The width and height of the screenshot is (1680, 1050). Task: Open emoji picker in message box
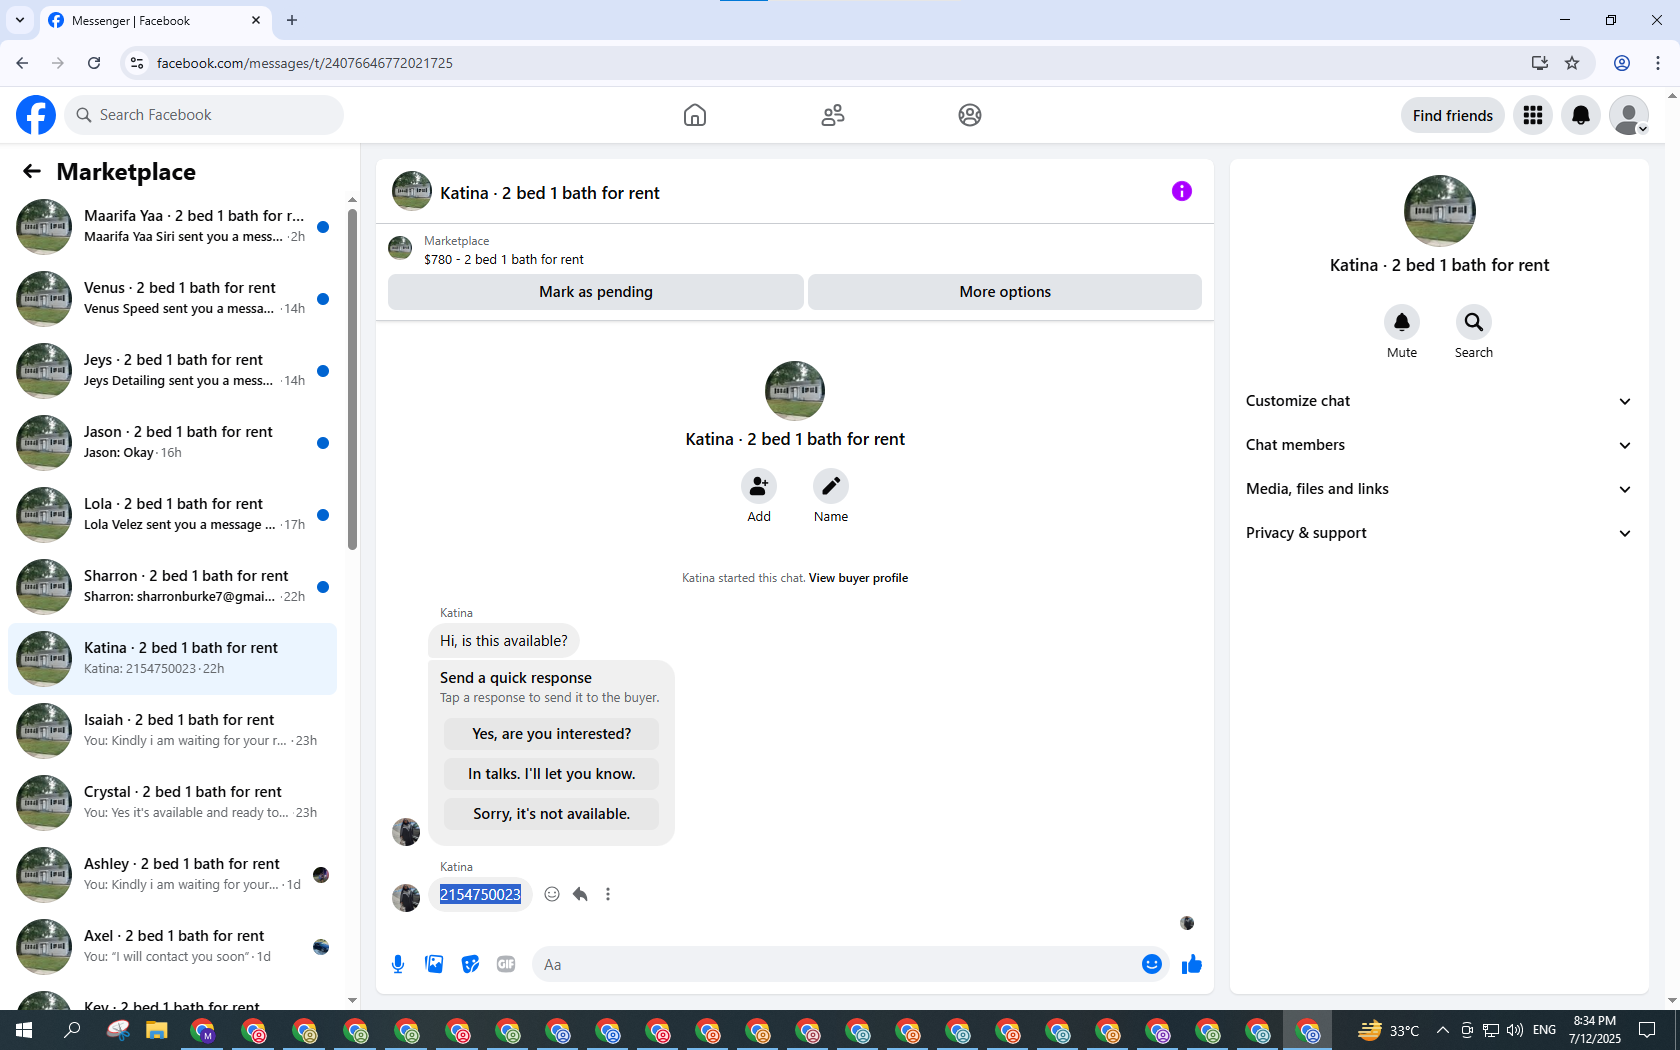pos(1152,964)
